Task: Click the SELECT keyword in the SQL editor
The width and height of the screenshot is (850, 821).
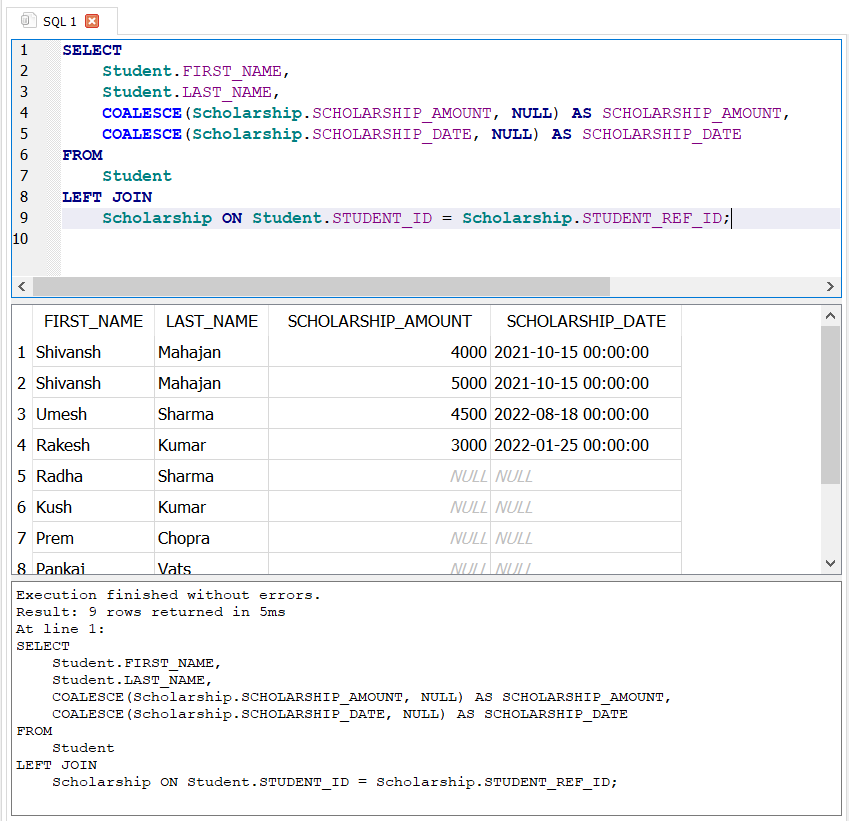Action: click(x=92, y=50)
